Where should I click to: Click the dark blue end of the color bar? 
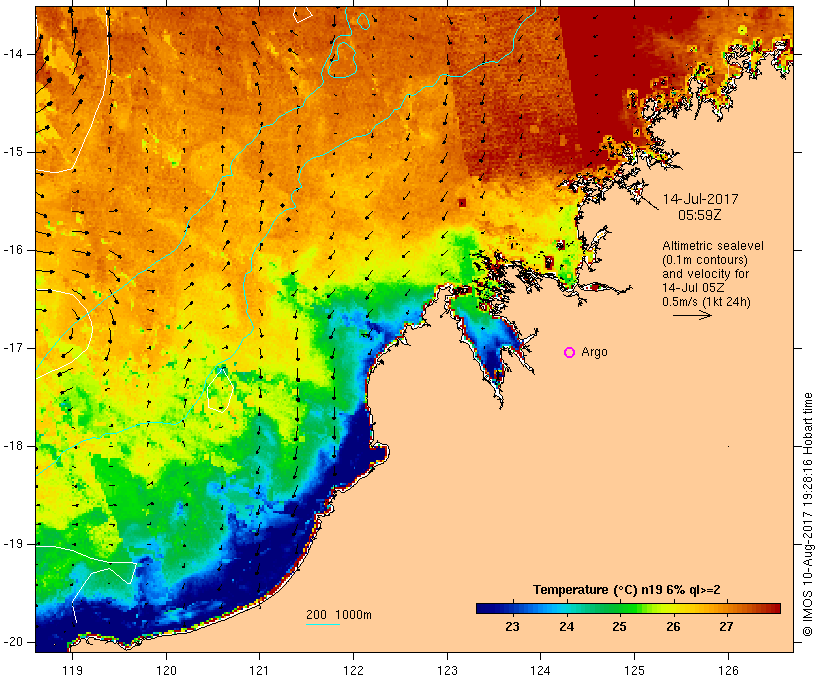[484, 608]
